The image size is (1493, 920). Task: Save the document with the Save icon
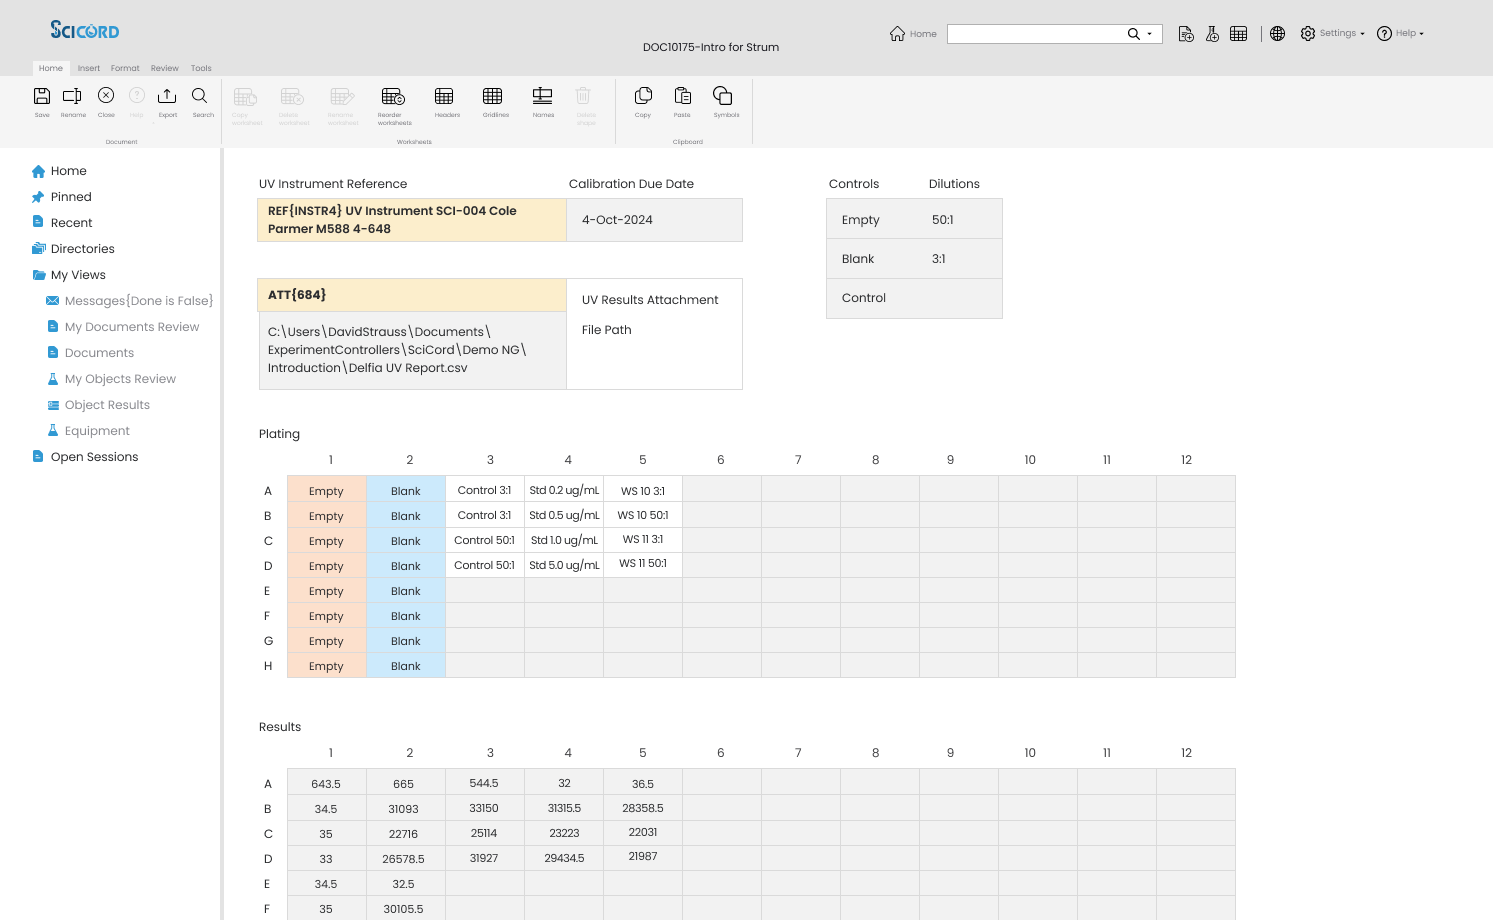pos(42,96)
